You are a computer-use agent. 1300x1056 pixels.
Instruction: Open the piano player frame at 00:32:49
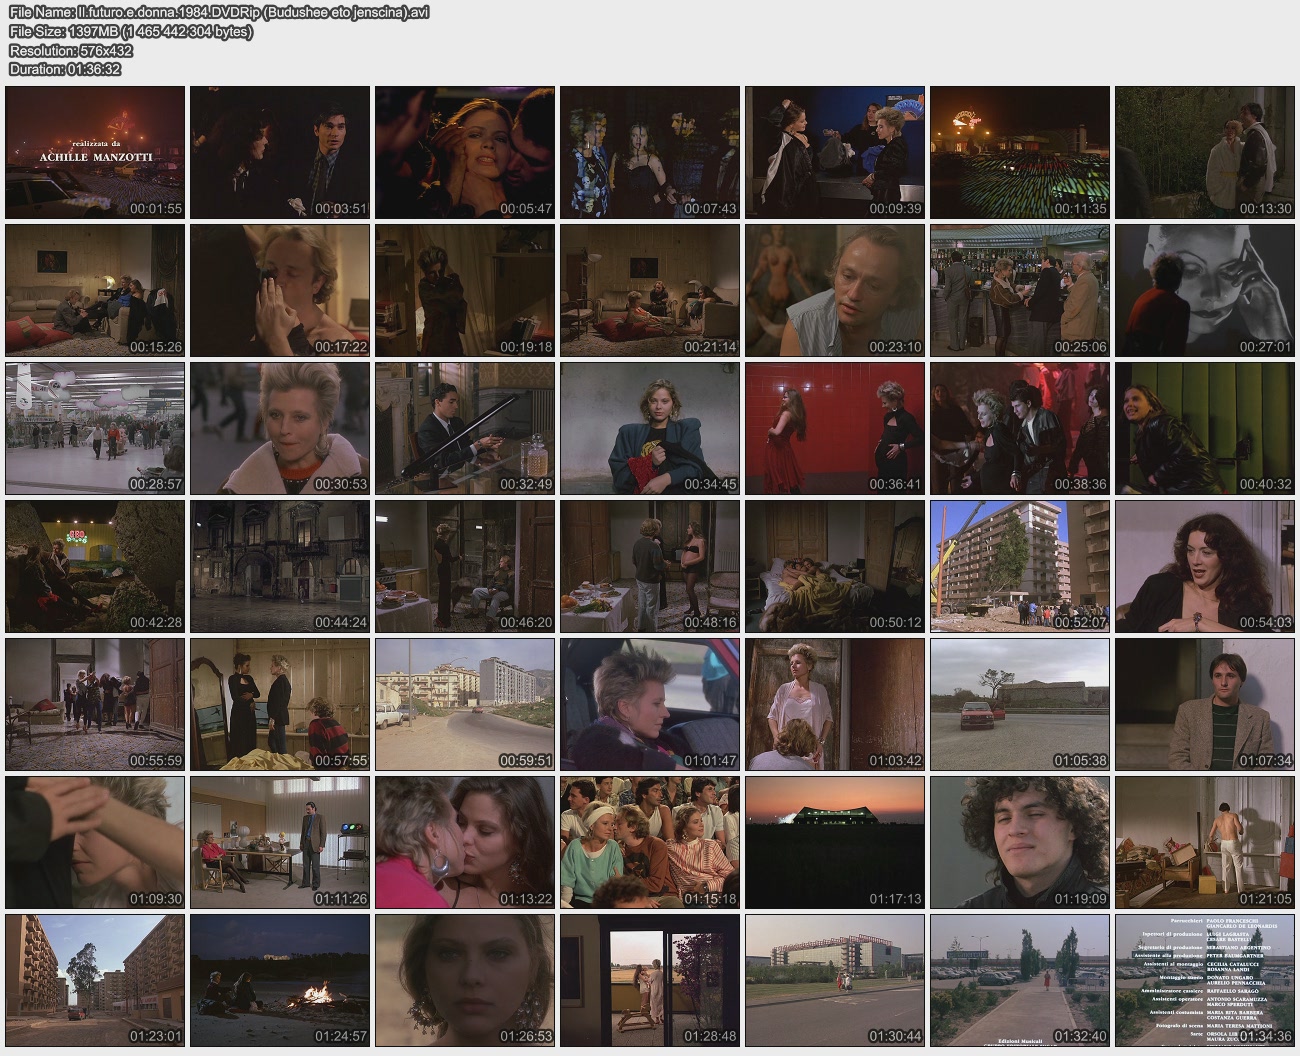coord(465,428)
